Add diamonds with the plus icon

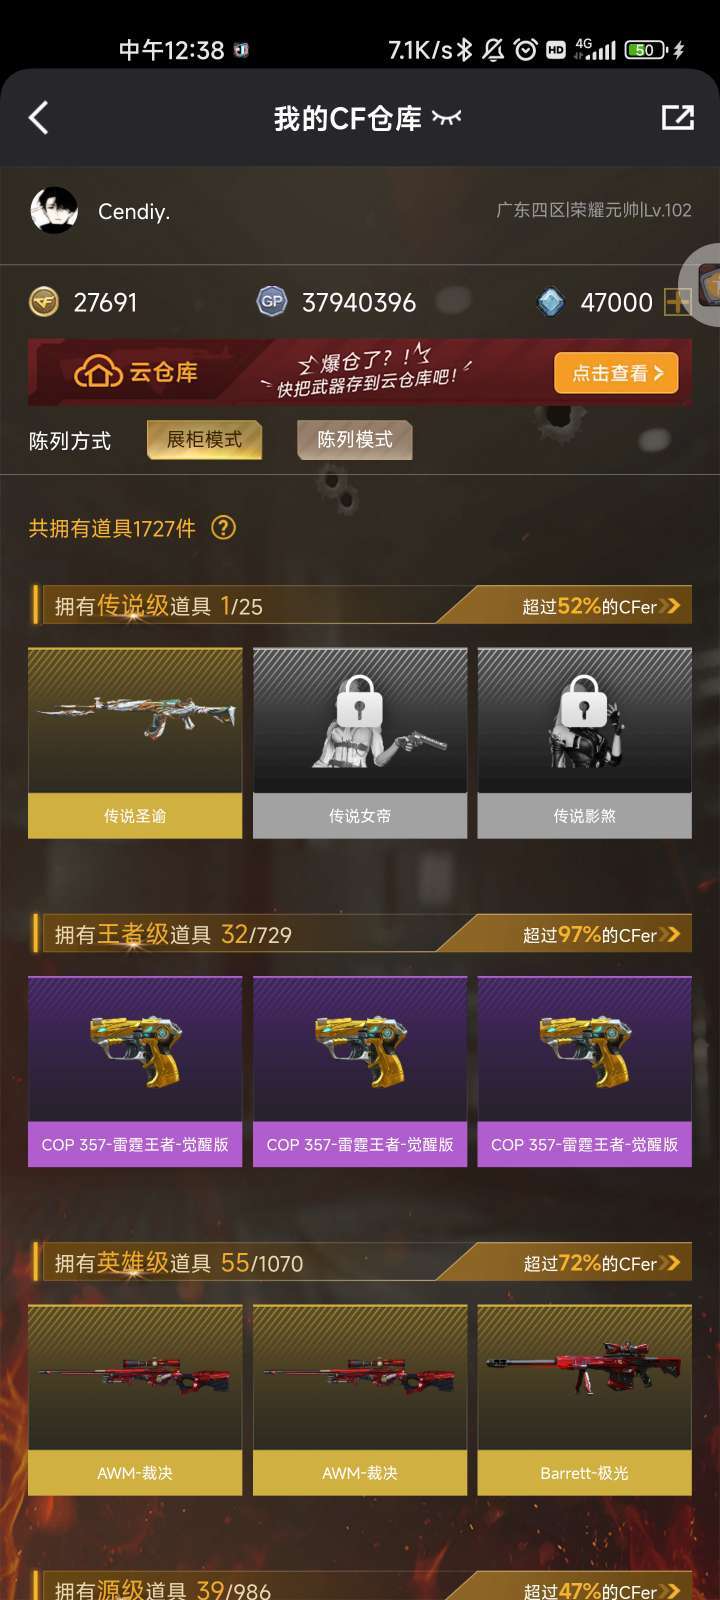tap(677, 302)
